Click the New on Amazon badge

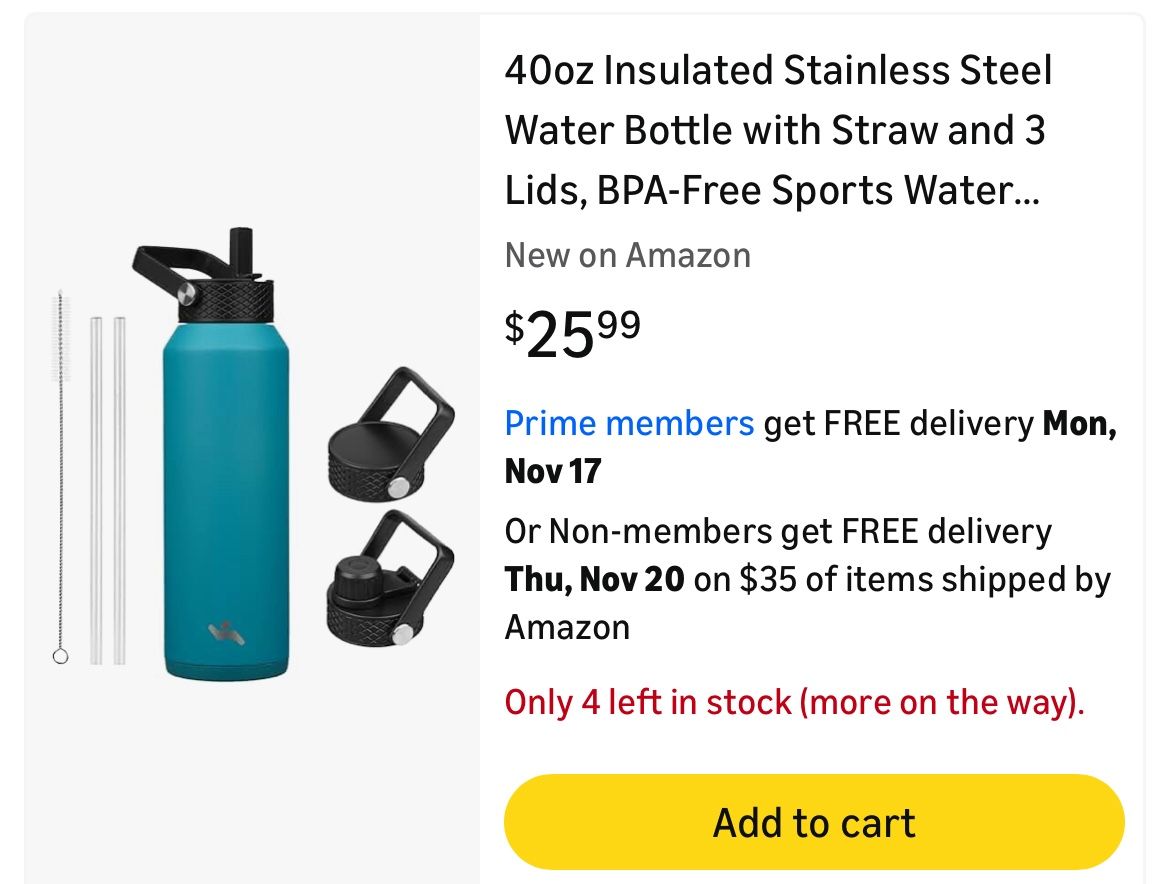627,255
